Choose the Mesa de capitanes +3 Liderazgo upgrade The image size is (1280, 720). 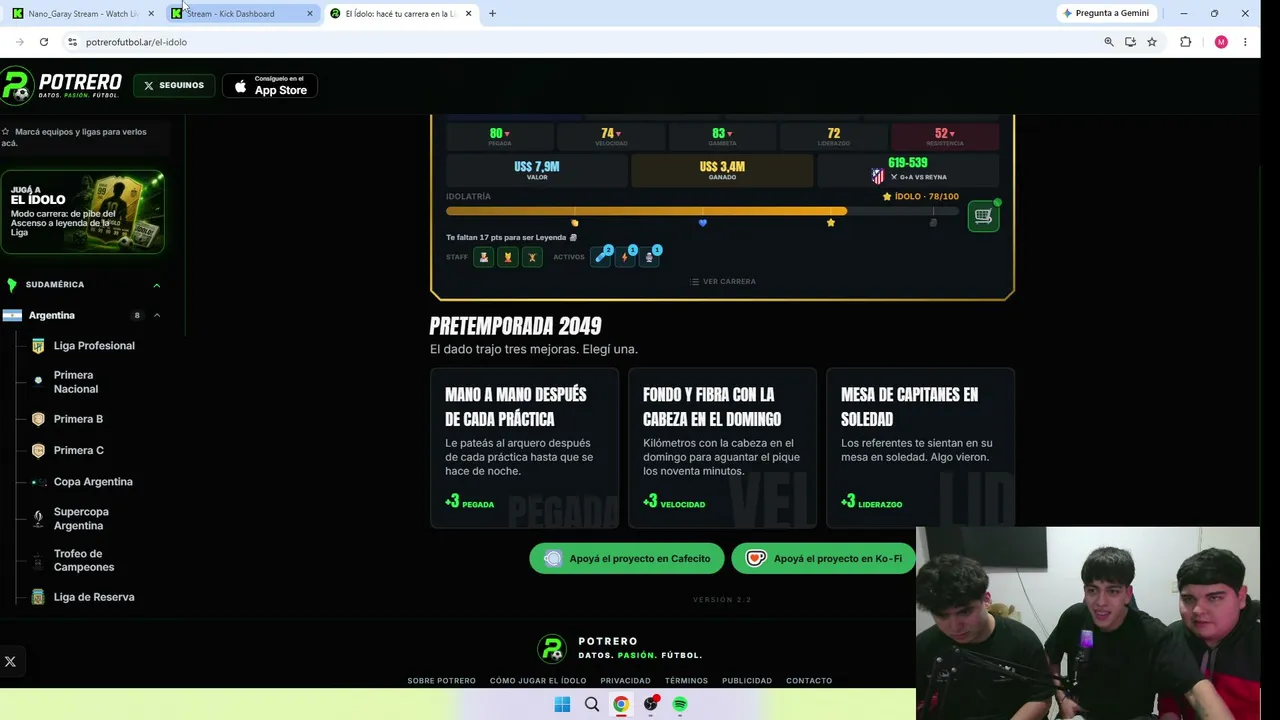pyautogui.click(x=920, y=448)
